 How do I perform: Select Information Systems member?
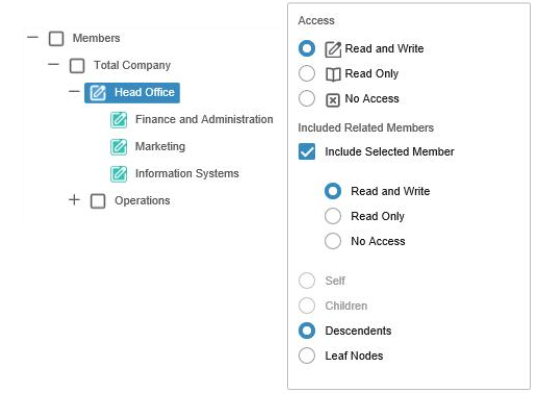187,174
